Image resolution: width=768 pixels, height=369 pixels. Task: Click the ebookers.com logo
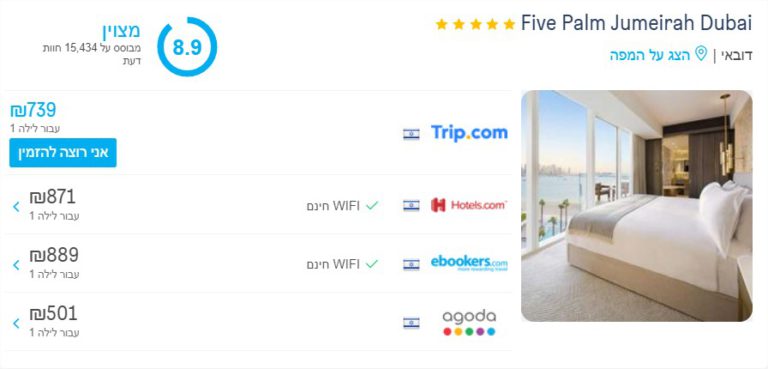[469, 263]
